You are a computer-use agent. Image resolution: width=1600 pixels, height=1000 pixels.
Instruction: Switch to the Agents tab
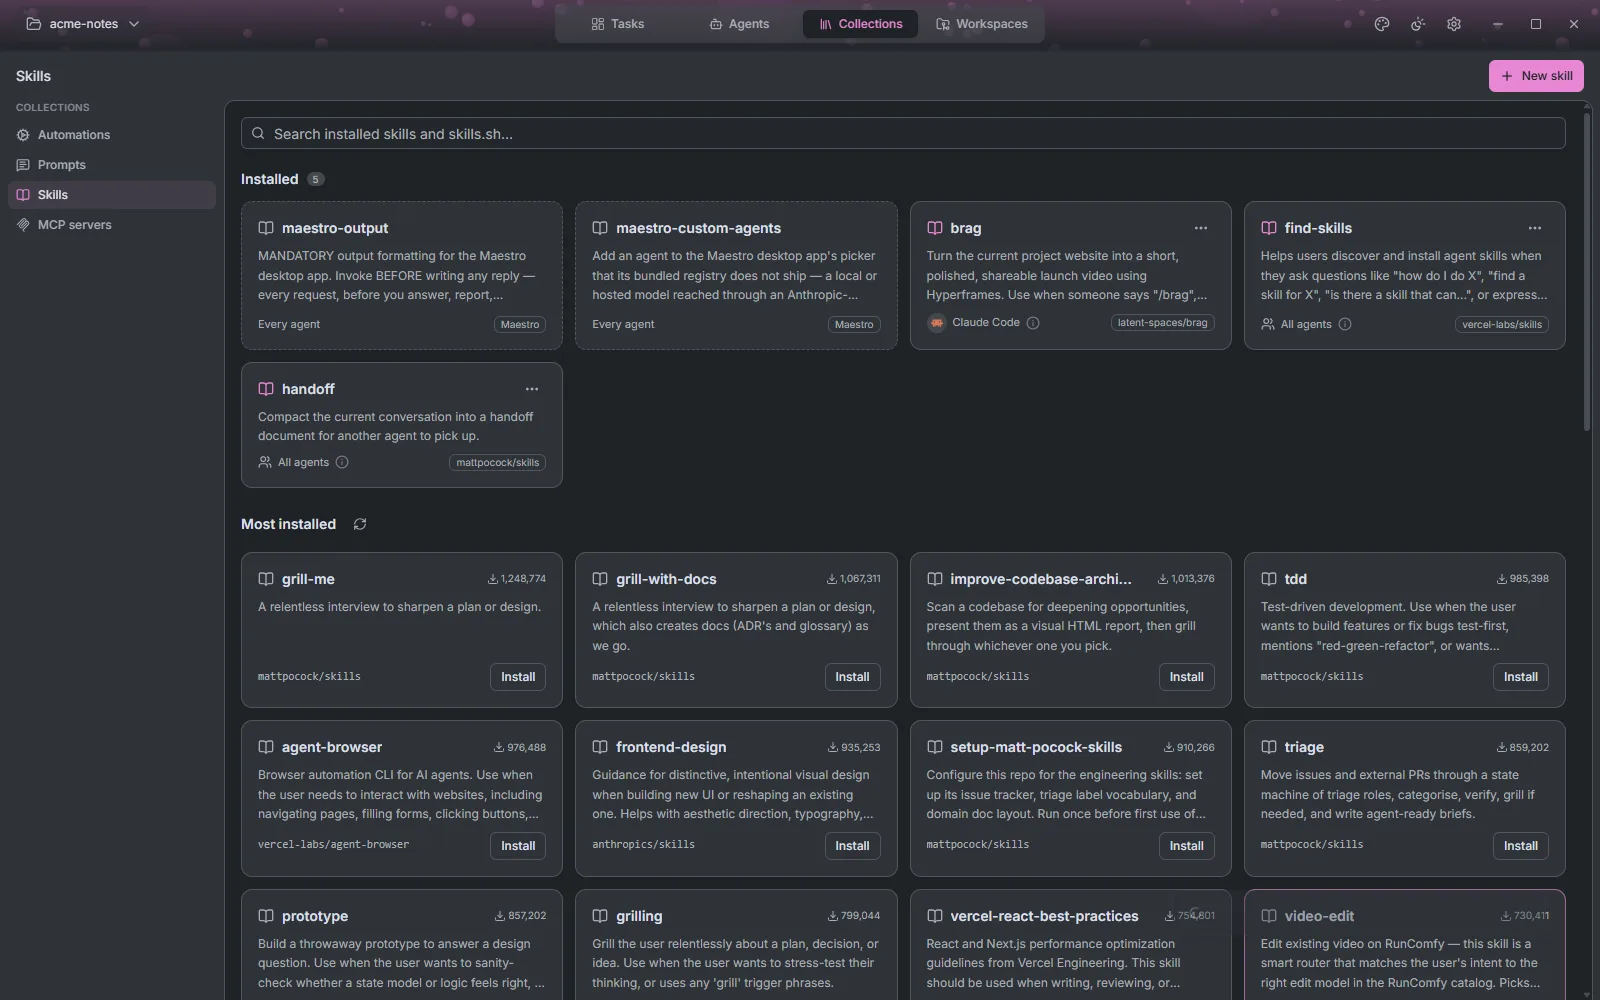740,24
